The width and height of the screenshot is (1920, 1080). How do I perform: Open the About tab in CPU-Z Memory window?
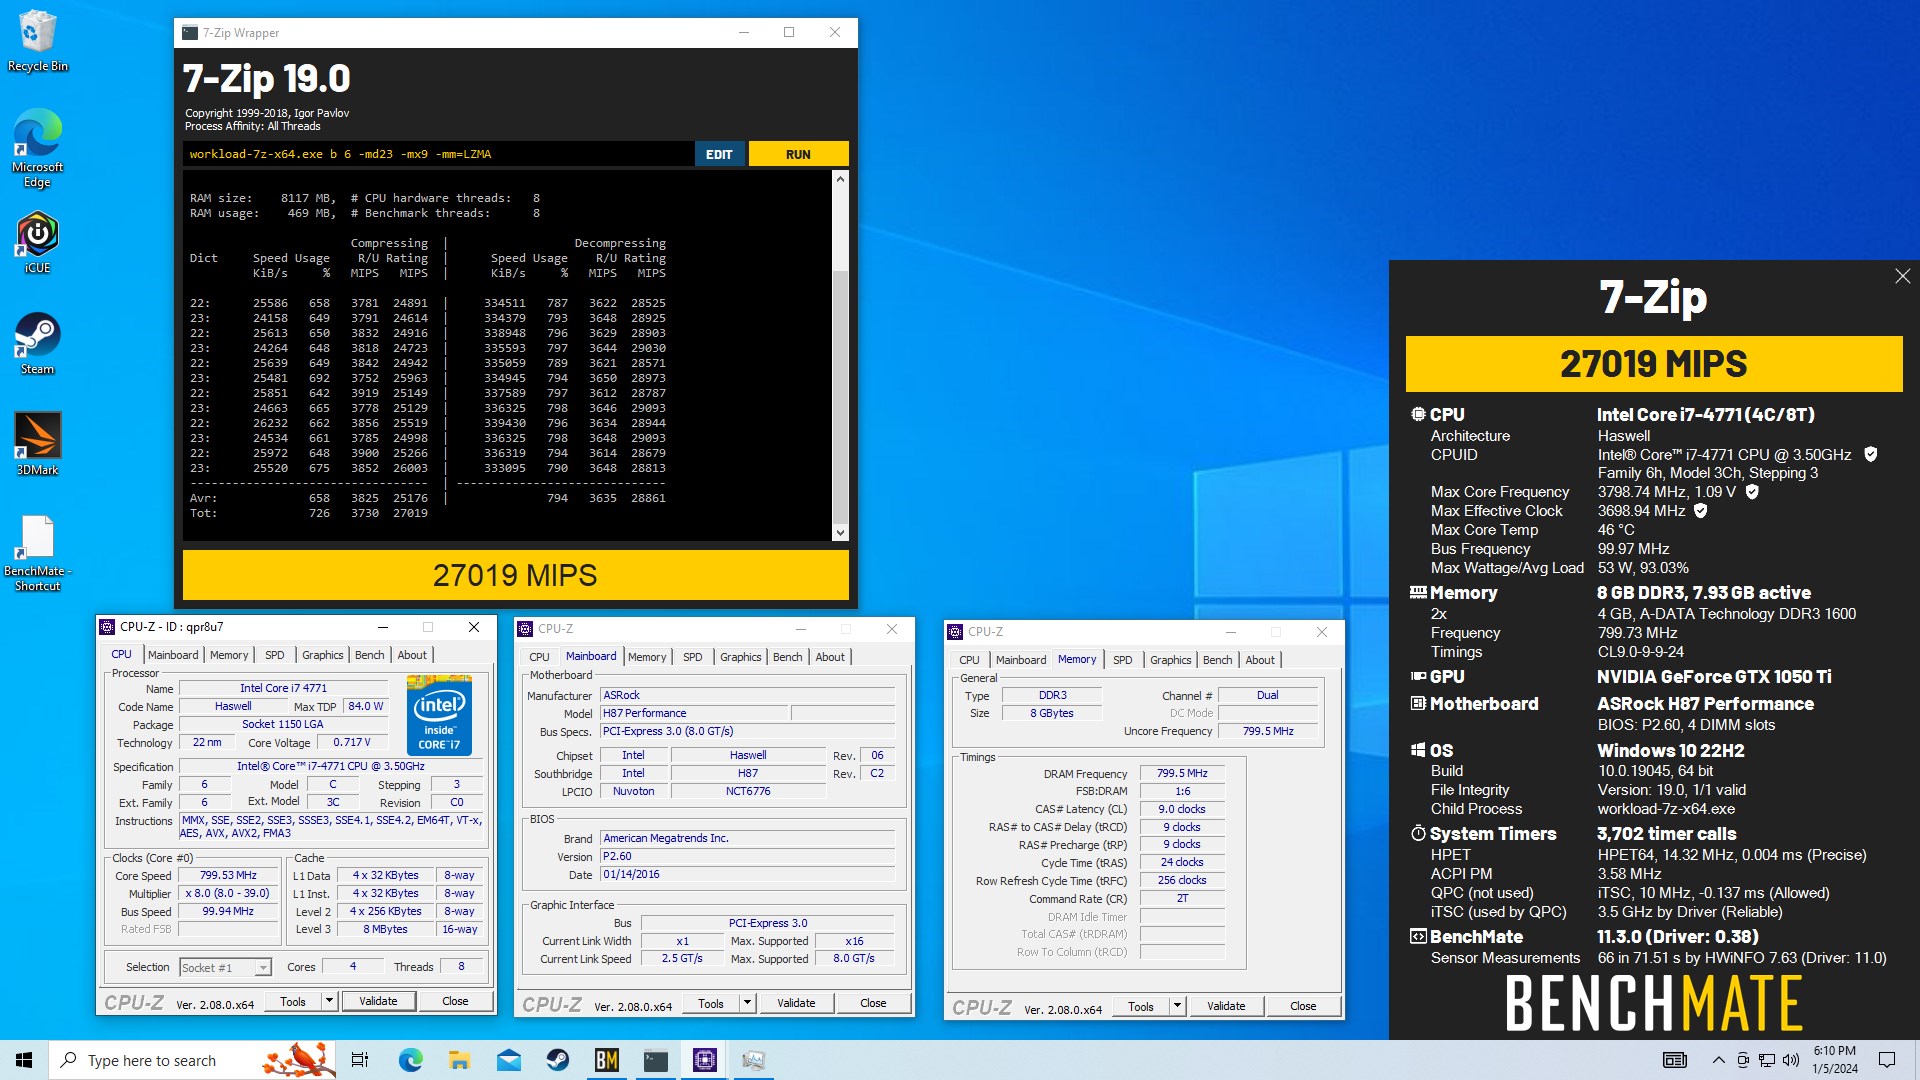[1260, 660]
